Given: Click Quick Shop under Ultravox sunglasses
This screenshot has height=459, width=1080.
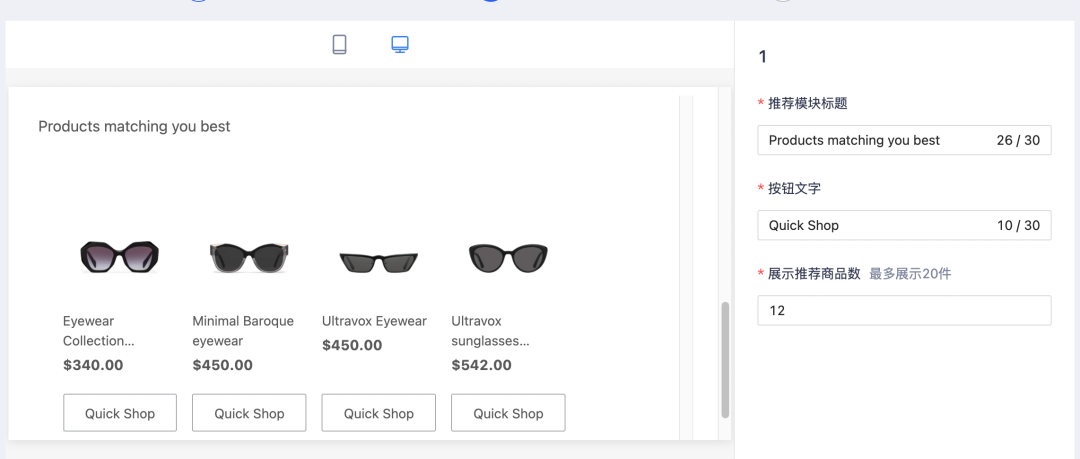Looking at the screenshot, I should point(508,413).
